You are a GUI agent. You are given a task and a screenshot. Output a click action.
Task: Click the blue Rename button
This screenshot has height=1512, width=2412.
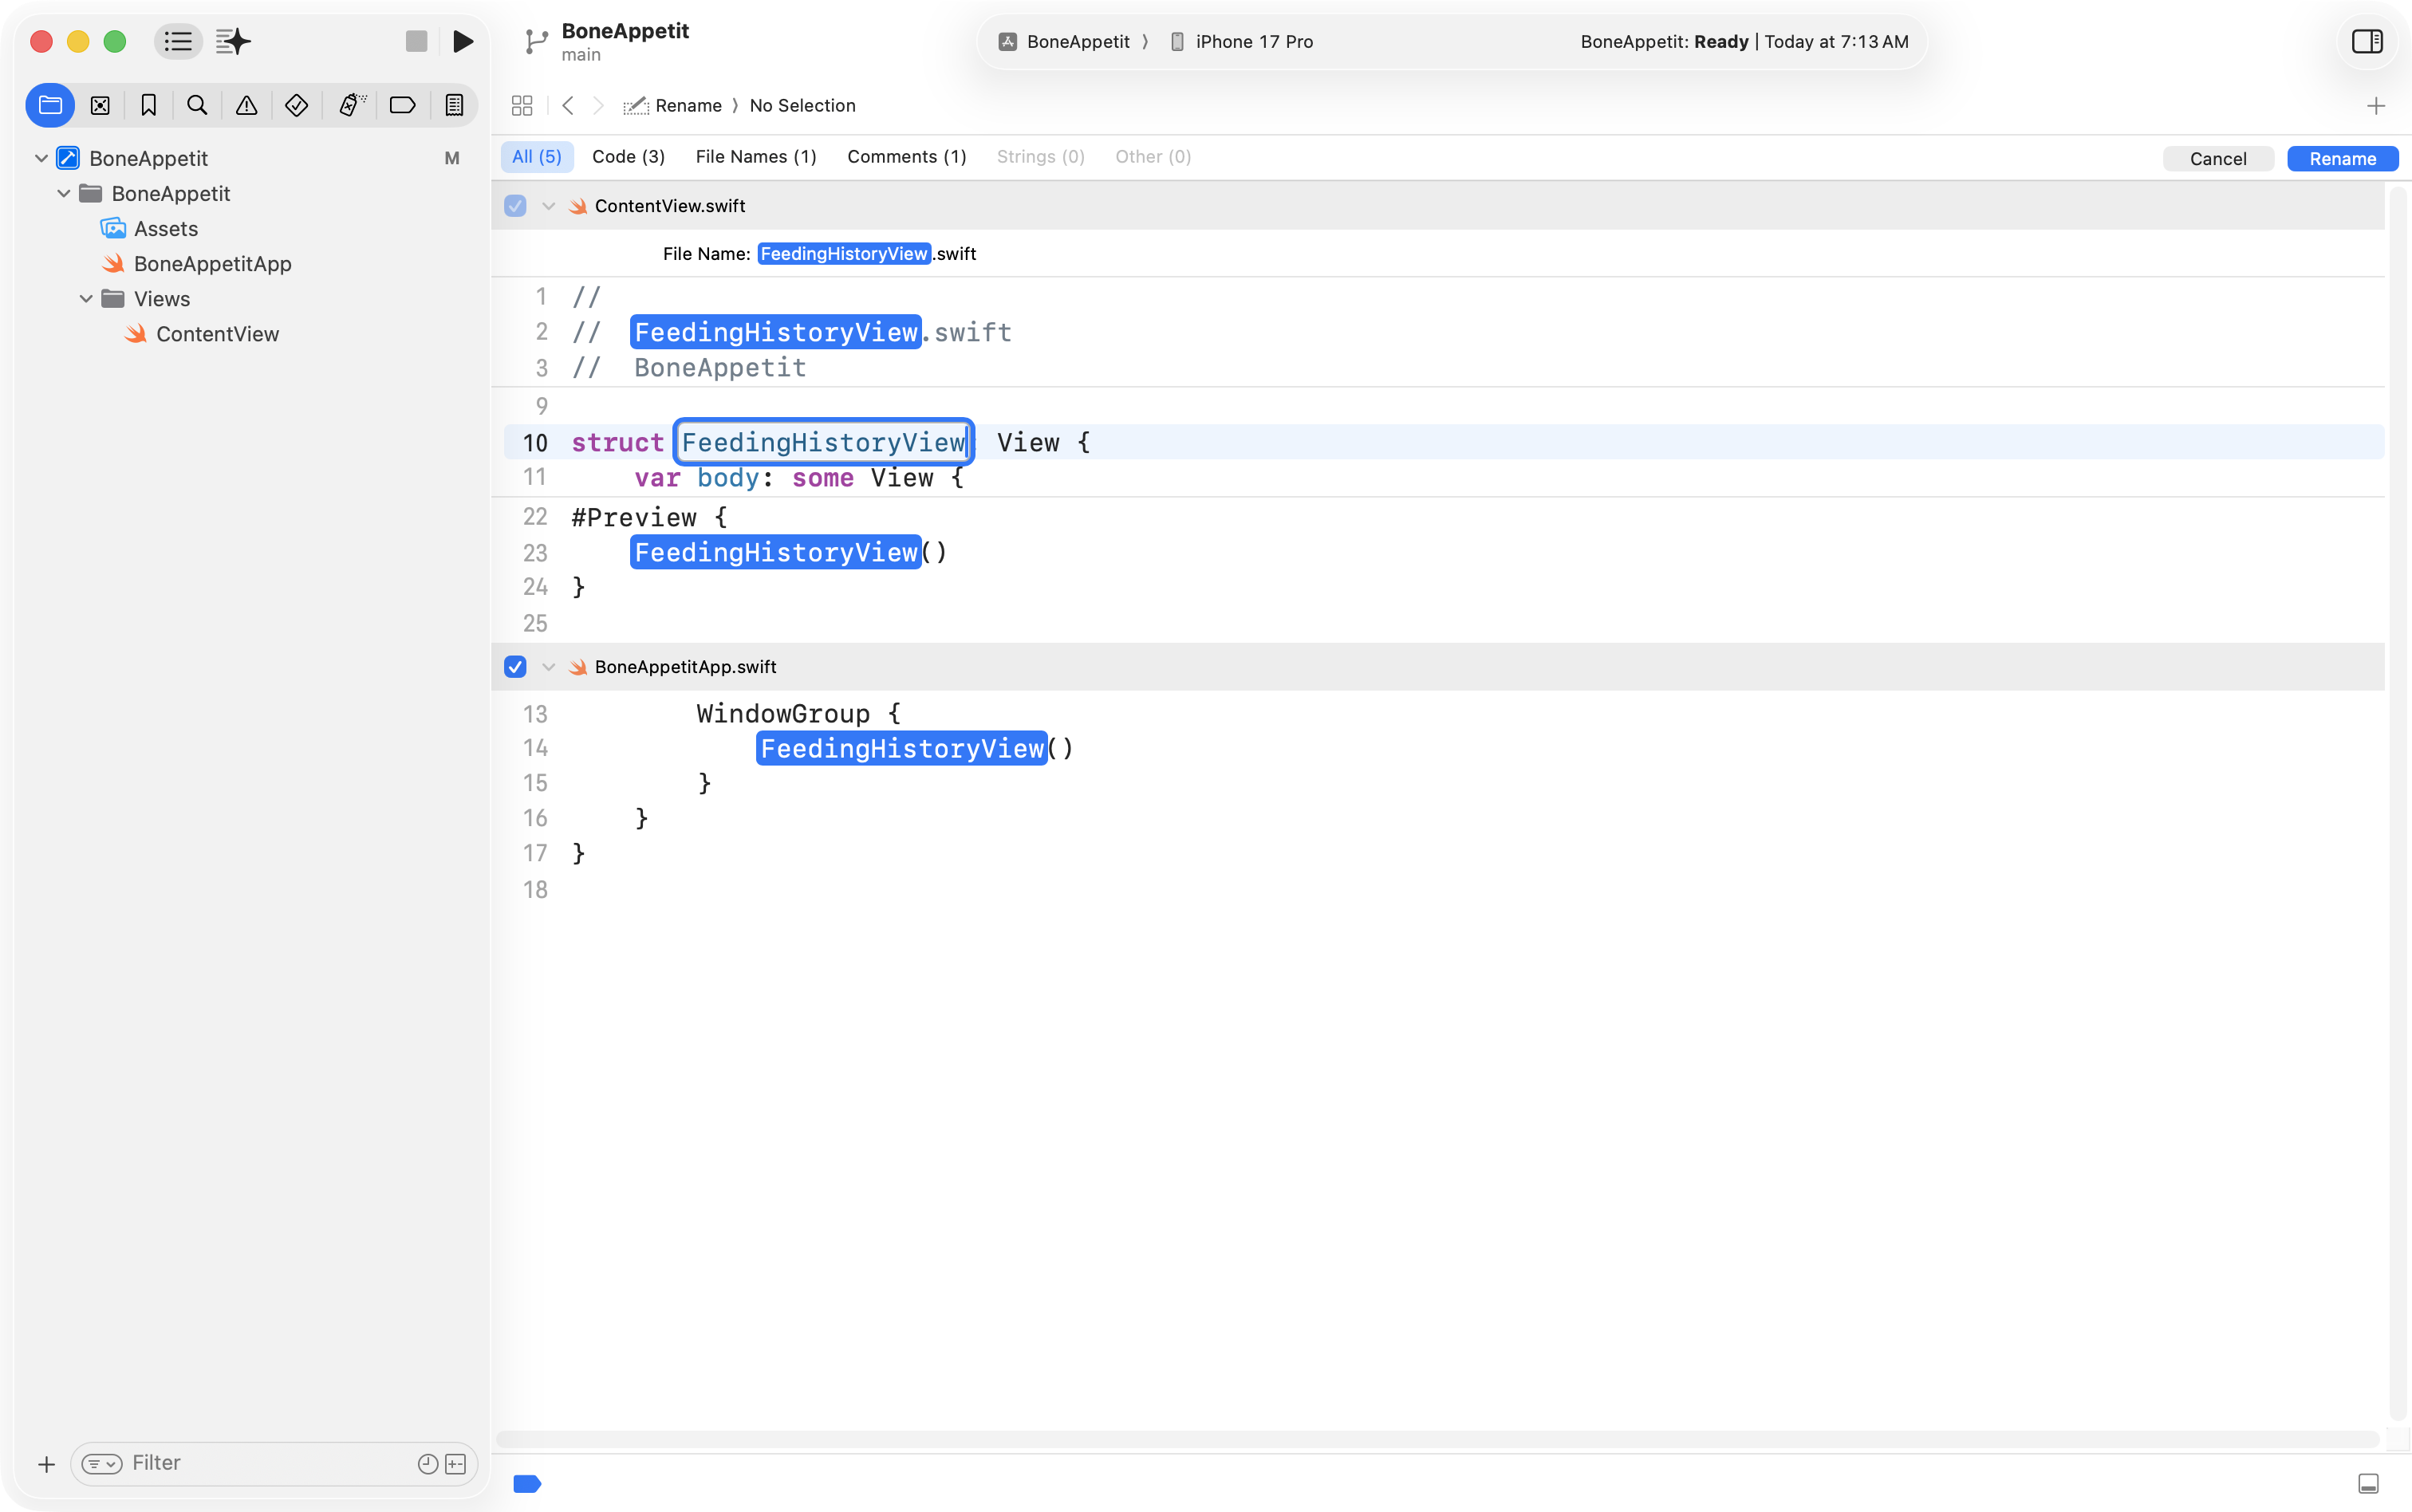[x=2342, y=159]
